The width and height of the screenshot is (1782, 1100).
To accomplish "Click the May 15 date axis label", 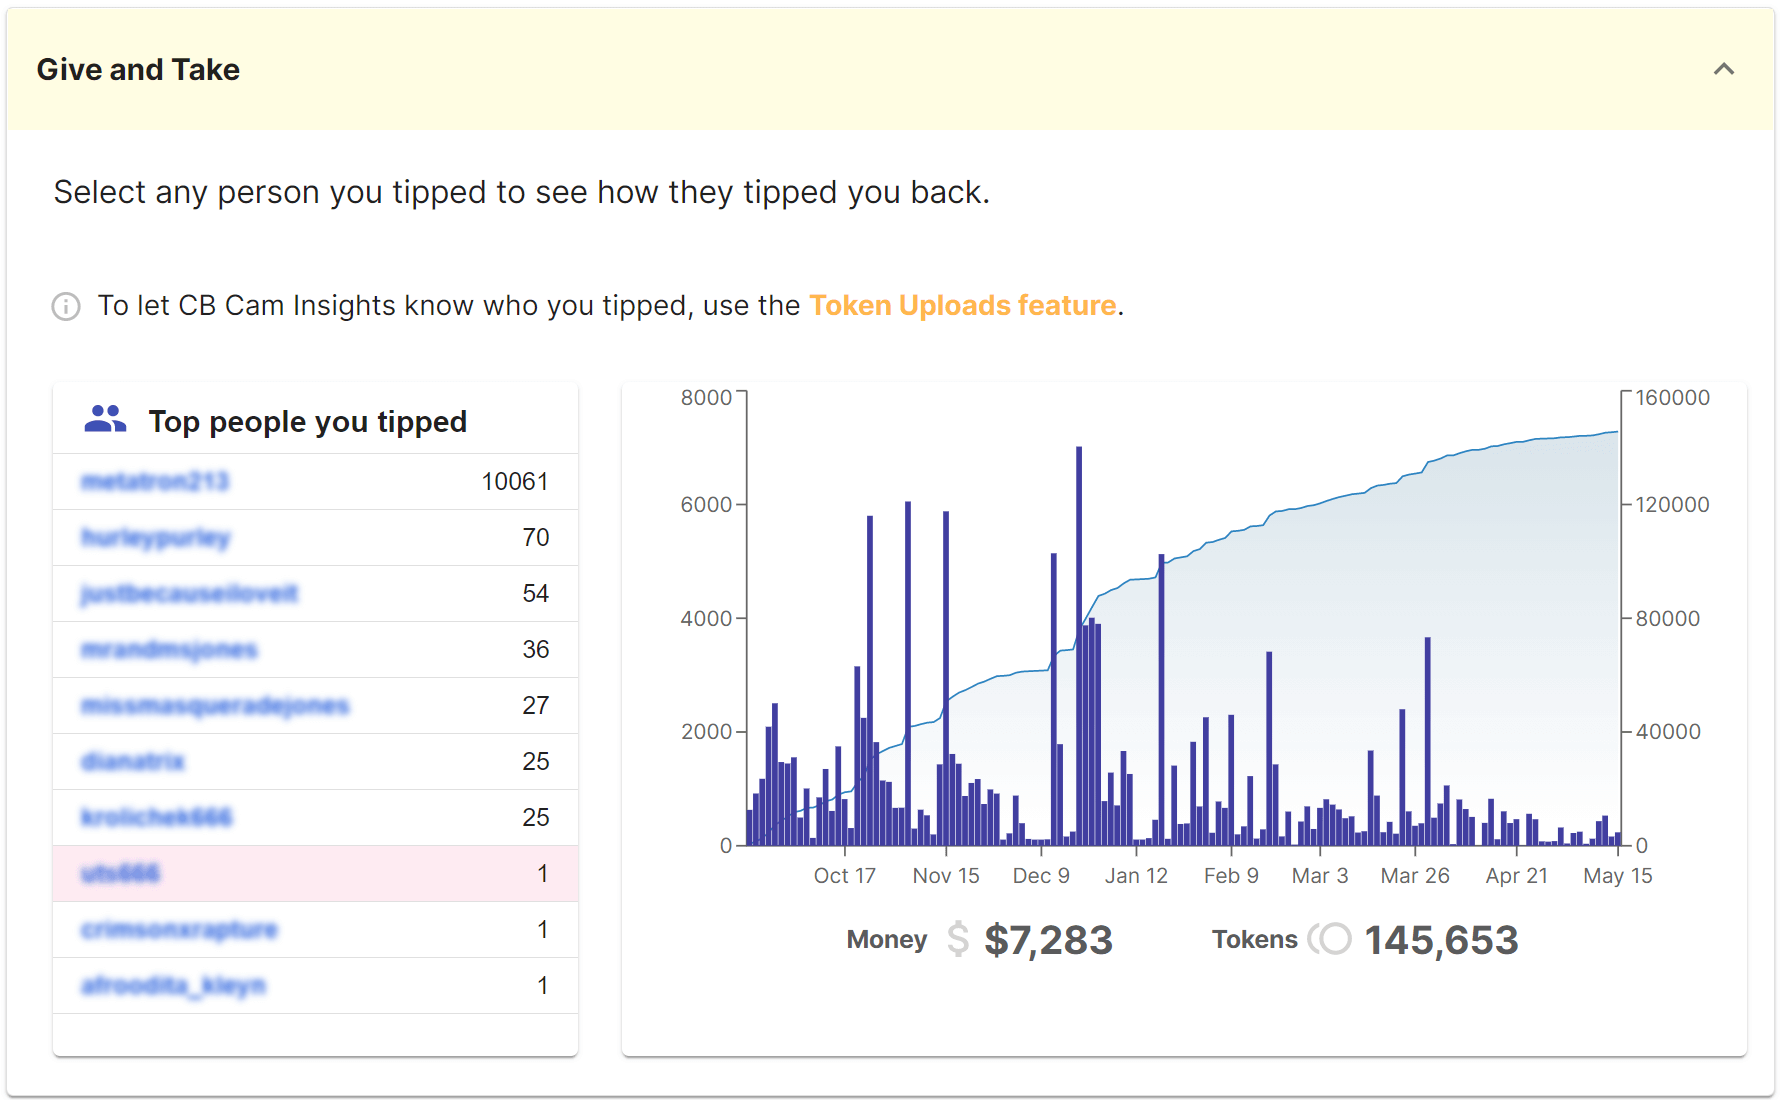I will tap(1617, 876).
